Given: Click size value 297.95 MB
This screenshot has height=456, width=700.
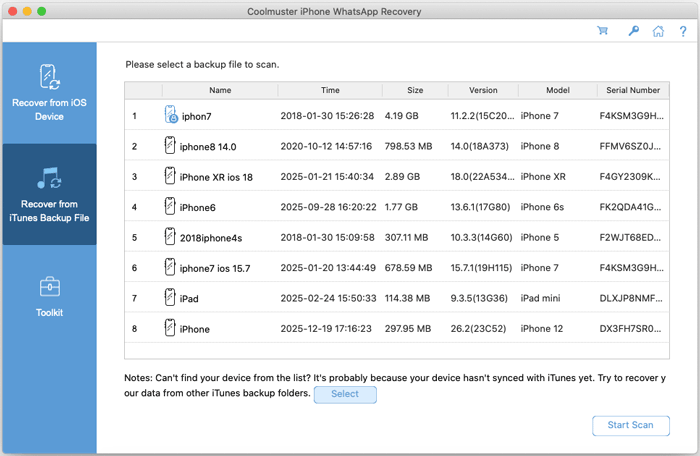Looking at the screenshot, I should click(x=408, y=328).
